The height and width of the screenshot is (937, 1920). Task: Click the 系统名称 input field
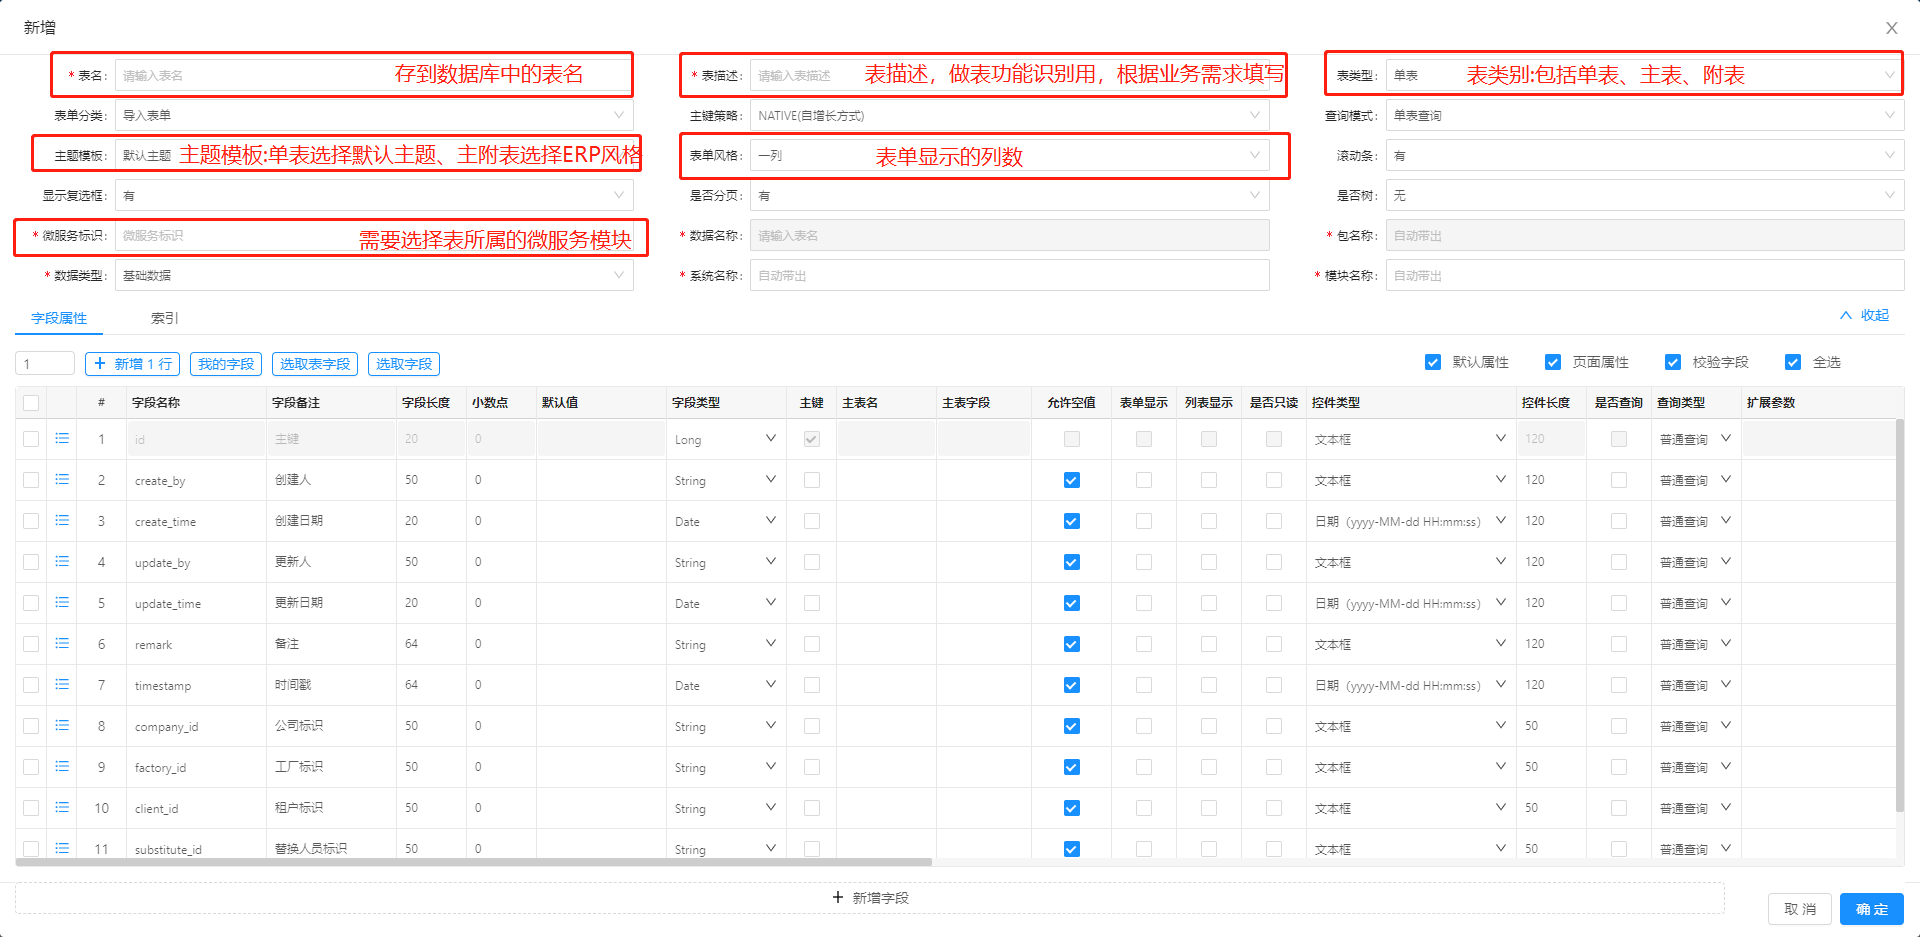tap(1010, 275)
